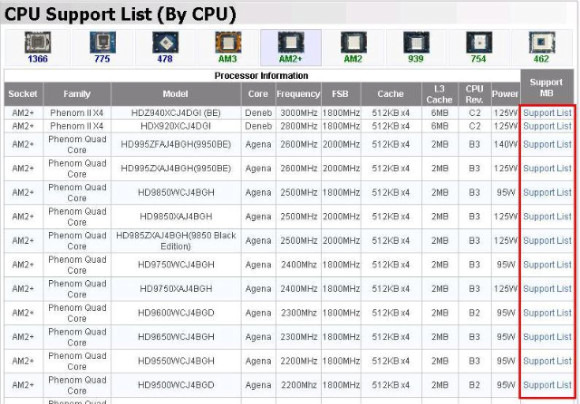Select model cell HD9750XAJ4BGH
This screenshot has height=404, width=580.
click(176, 289)
